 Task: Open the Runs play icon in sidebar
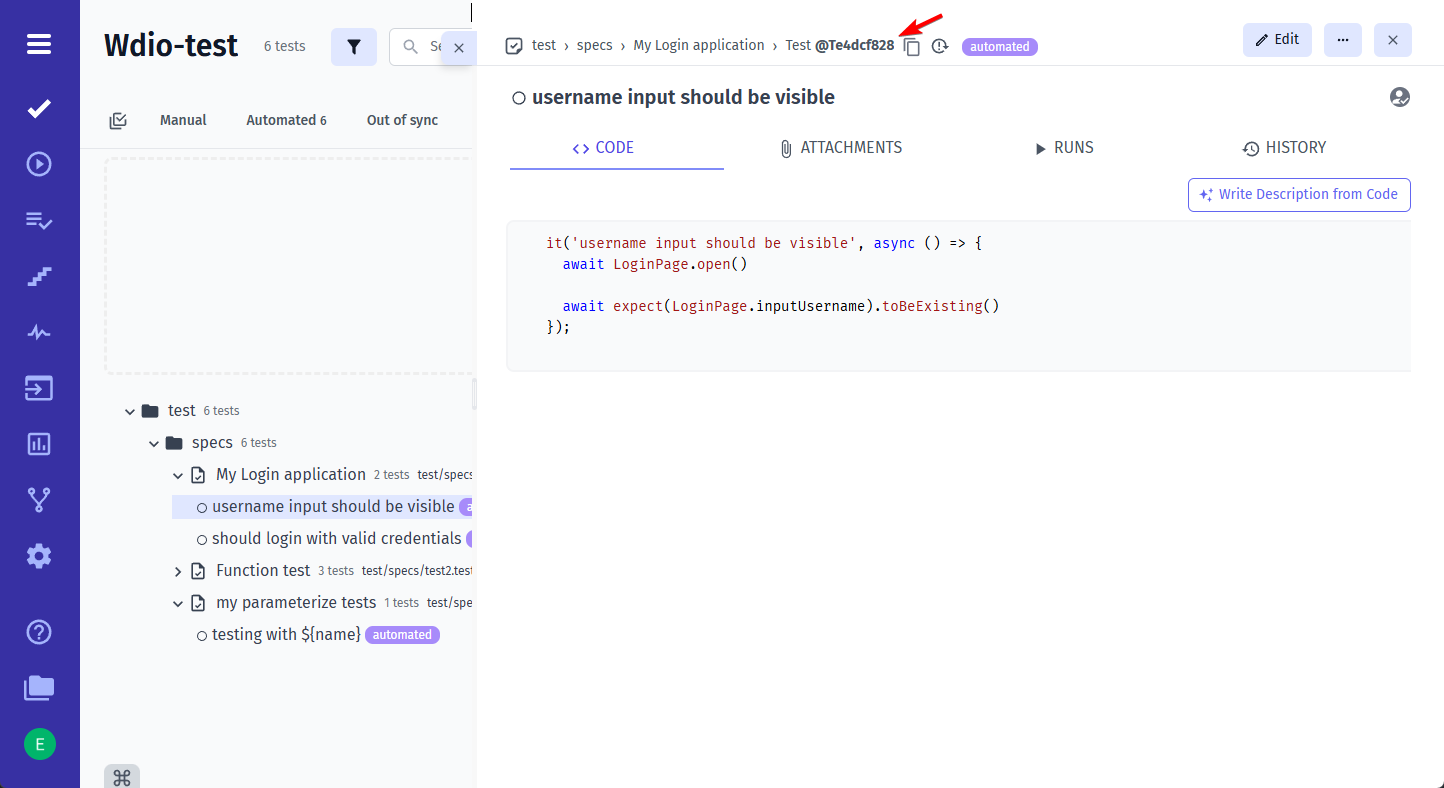coord(38,163)
